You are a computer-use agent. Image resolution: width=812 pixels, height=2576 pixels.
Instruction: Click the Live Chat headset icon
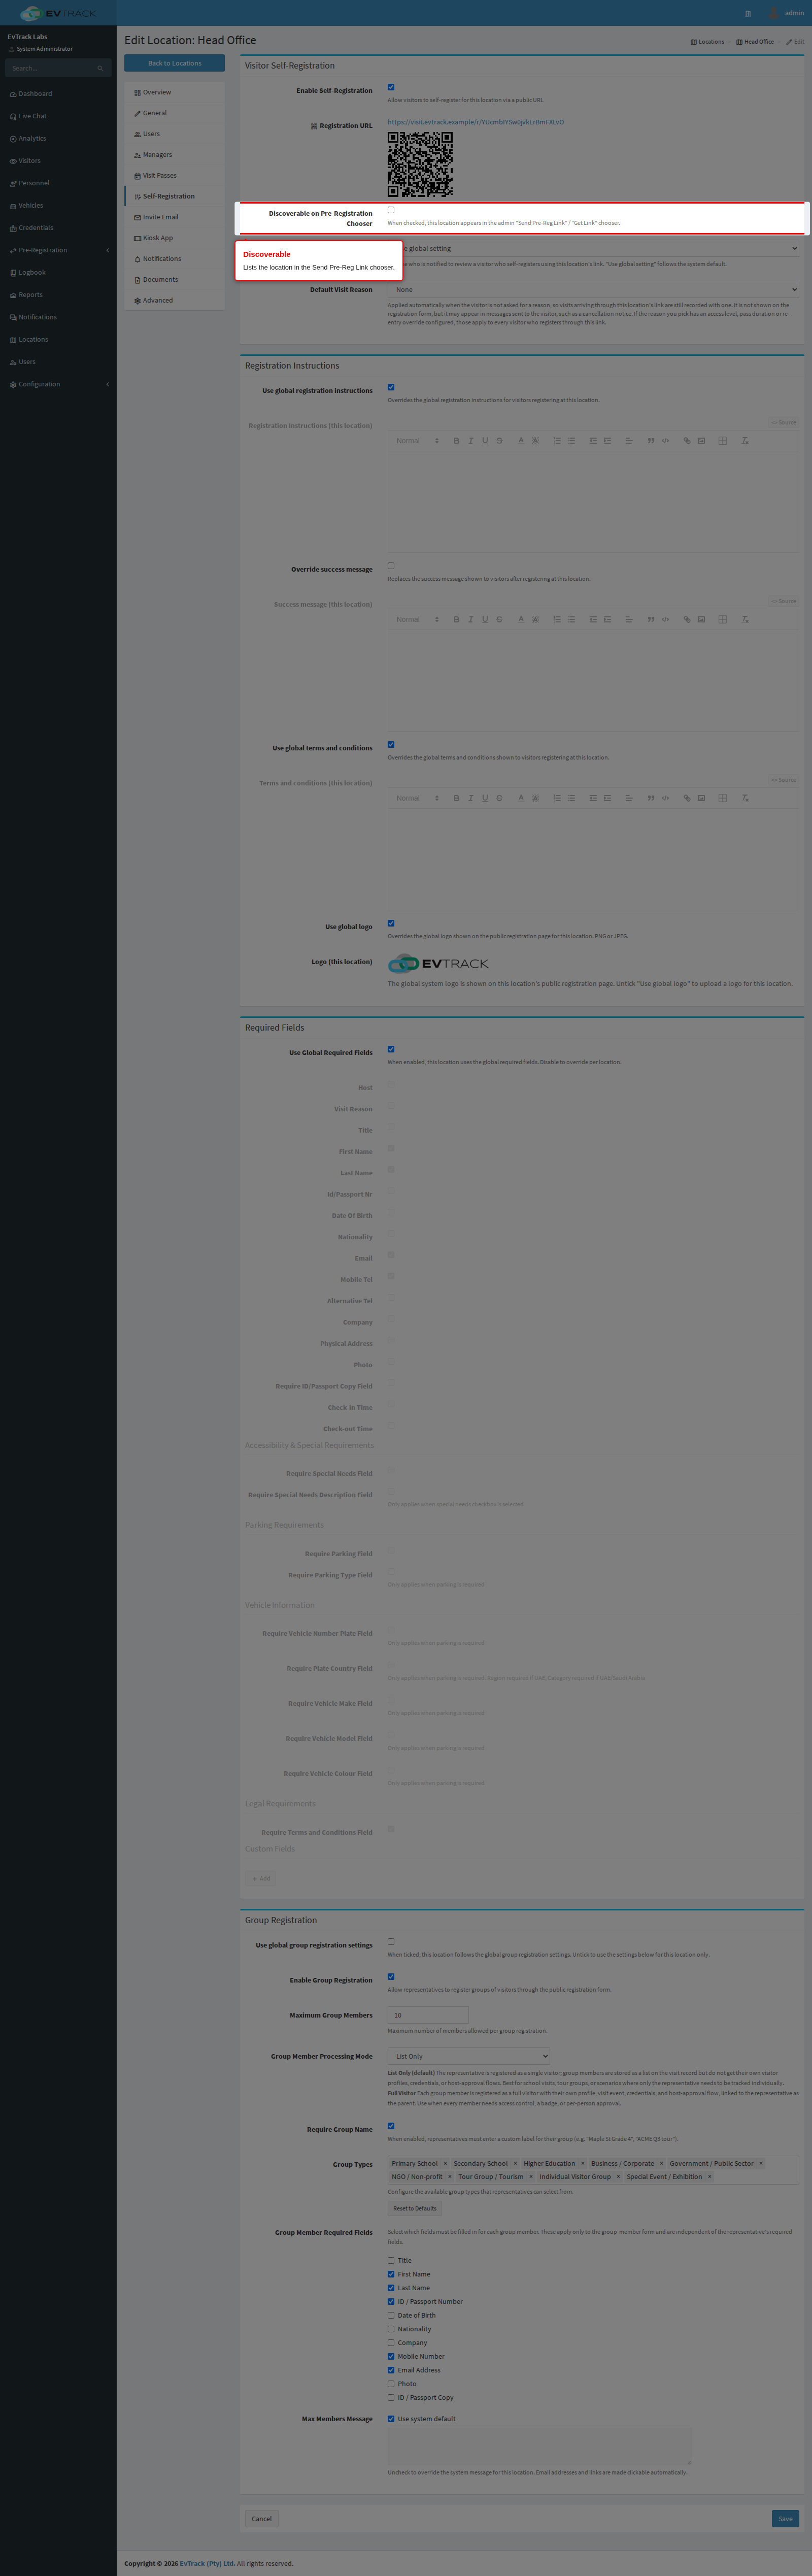point(13,116)
